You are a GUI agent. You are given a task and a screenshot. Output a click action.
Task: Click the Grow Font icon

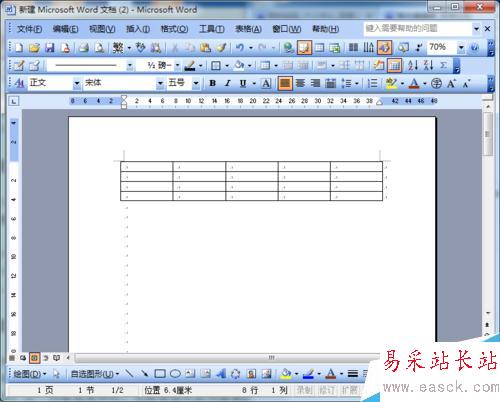point(451,83)
